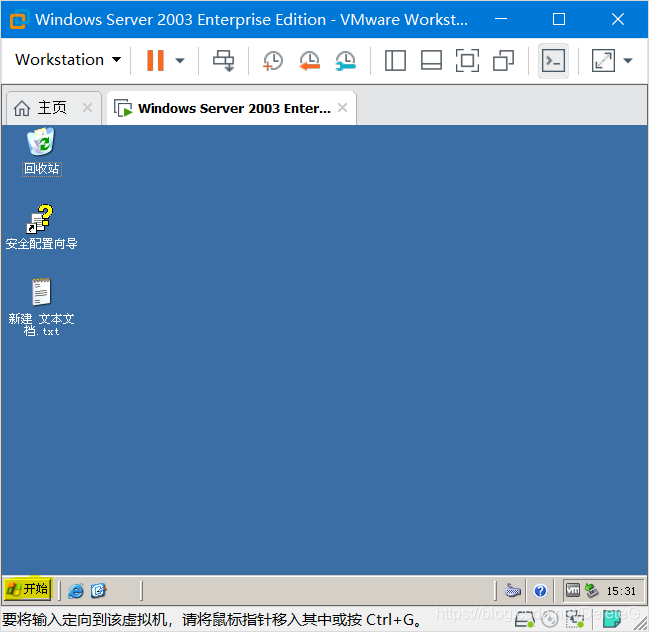649x632 pixels.
Task: Open the 开始 Start menu
Action: (x=28, y=589)
